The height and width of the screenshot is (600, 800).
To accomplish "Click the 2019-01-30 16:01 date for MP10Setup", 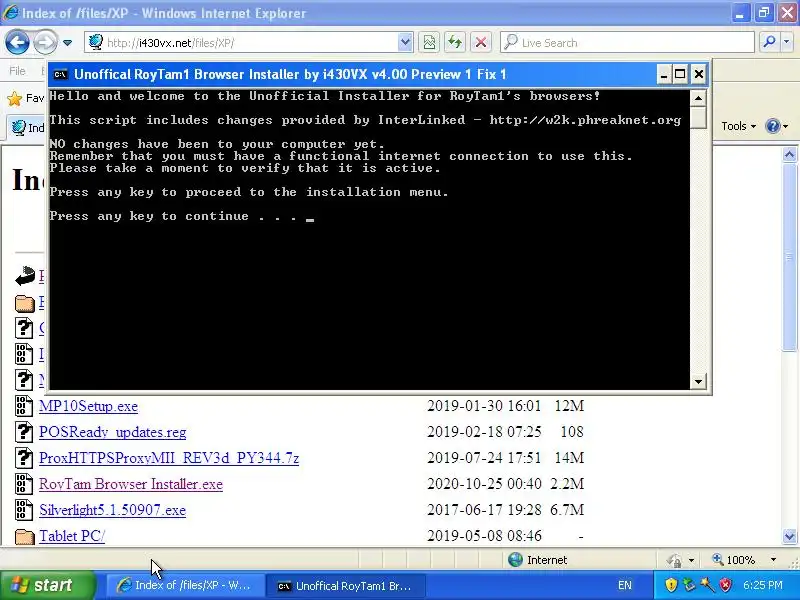I will tap(484, 406).
